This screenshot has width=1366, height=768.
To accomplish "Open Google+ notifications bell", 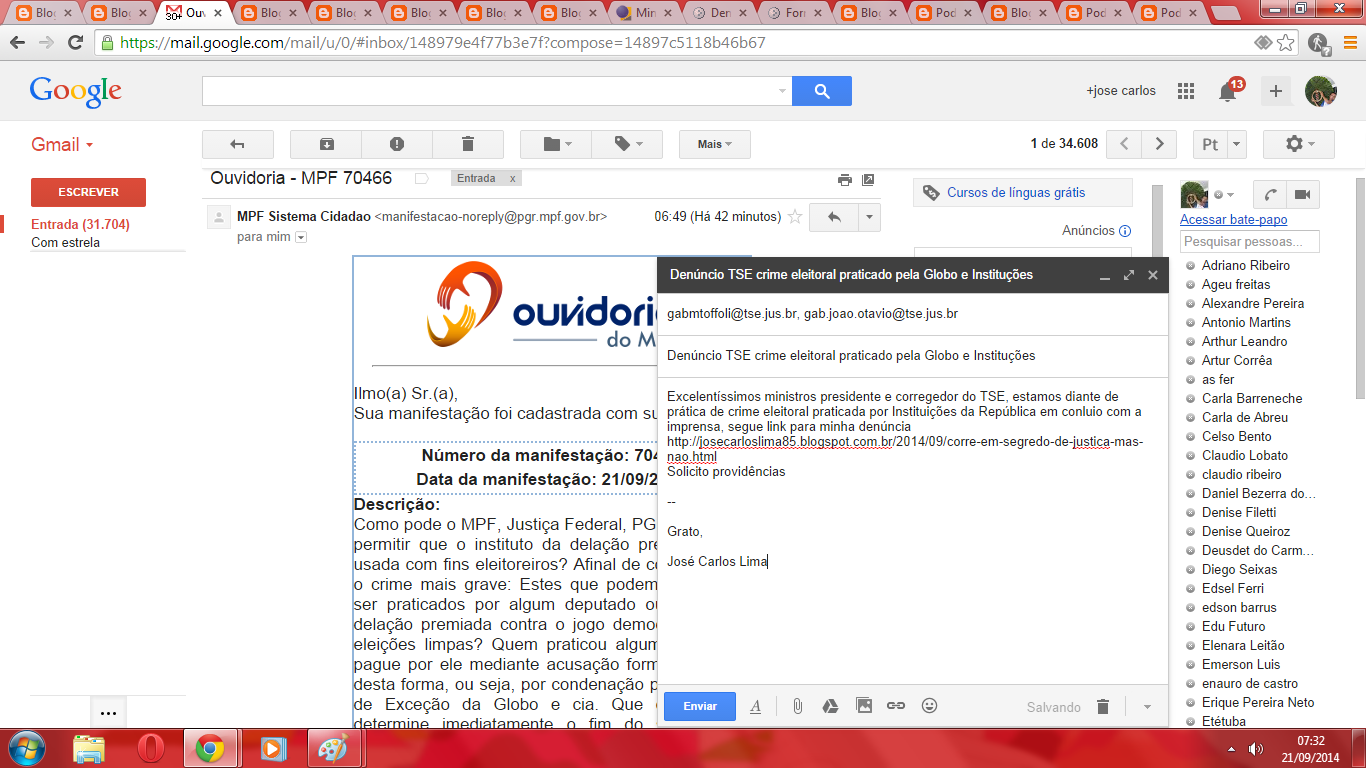I will click(x=1228, y=91).
